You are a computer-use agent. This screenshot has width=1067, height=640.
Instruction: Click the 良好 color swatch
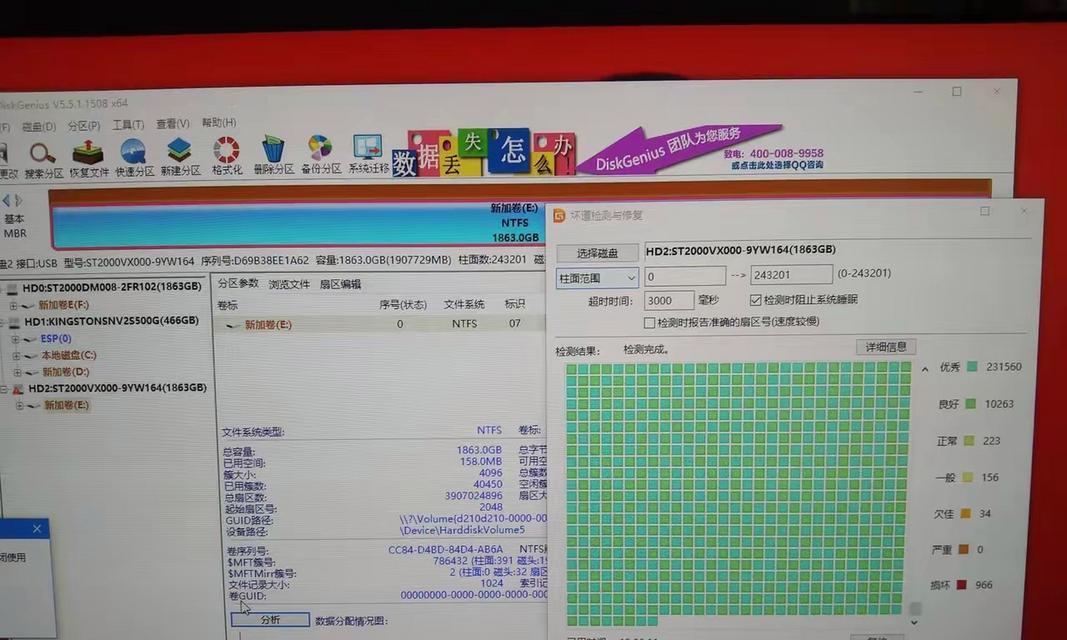coord(970,404)
